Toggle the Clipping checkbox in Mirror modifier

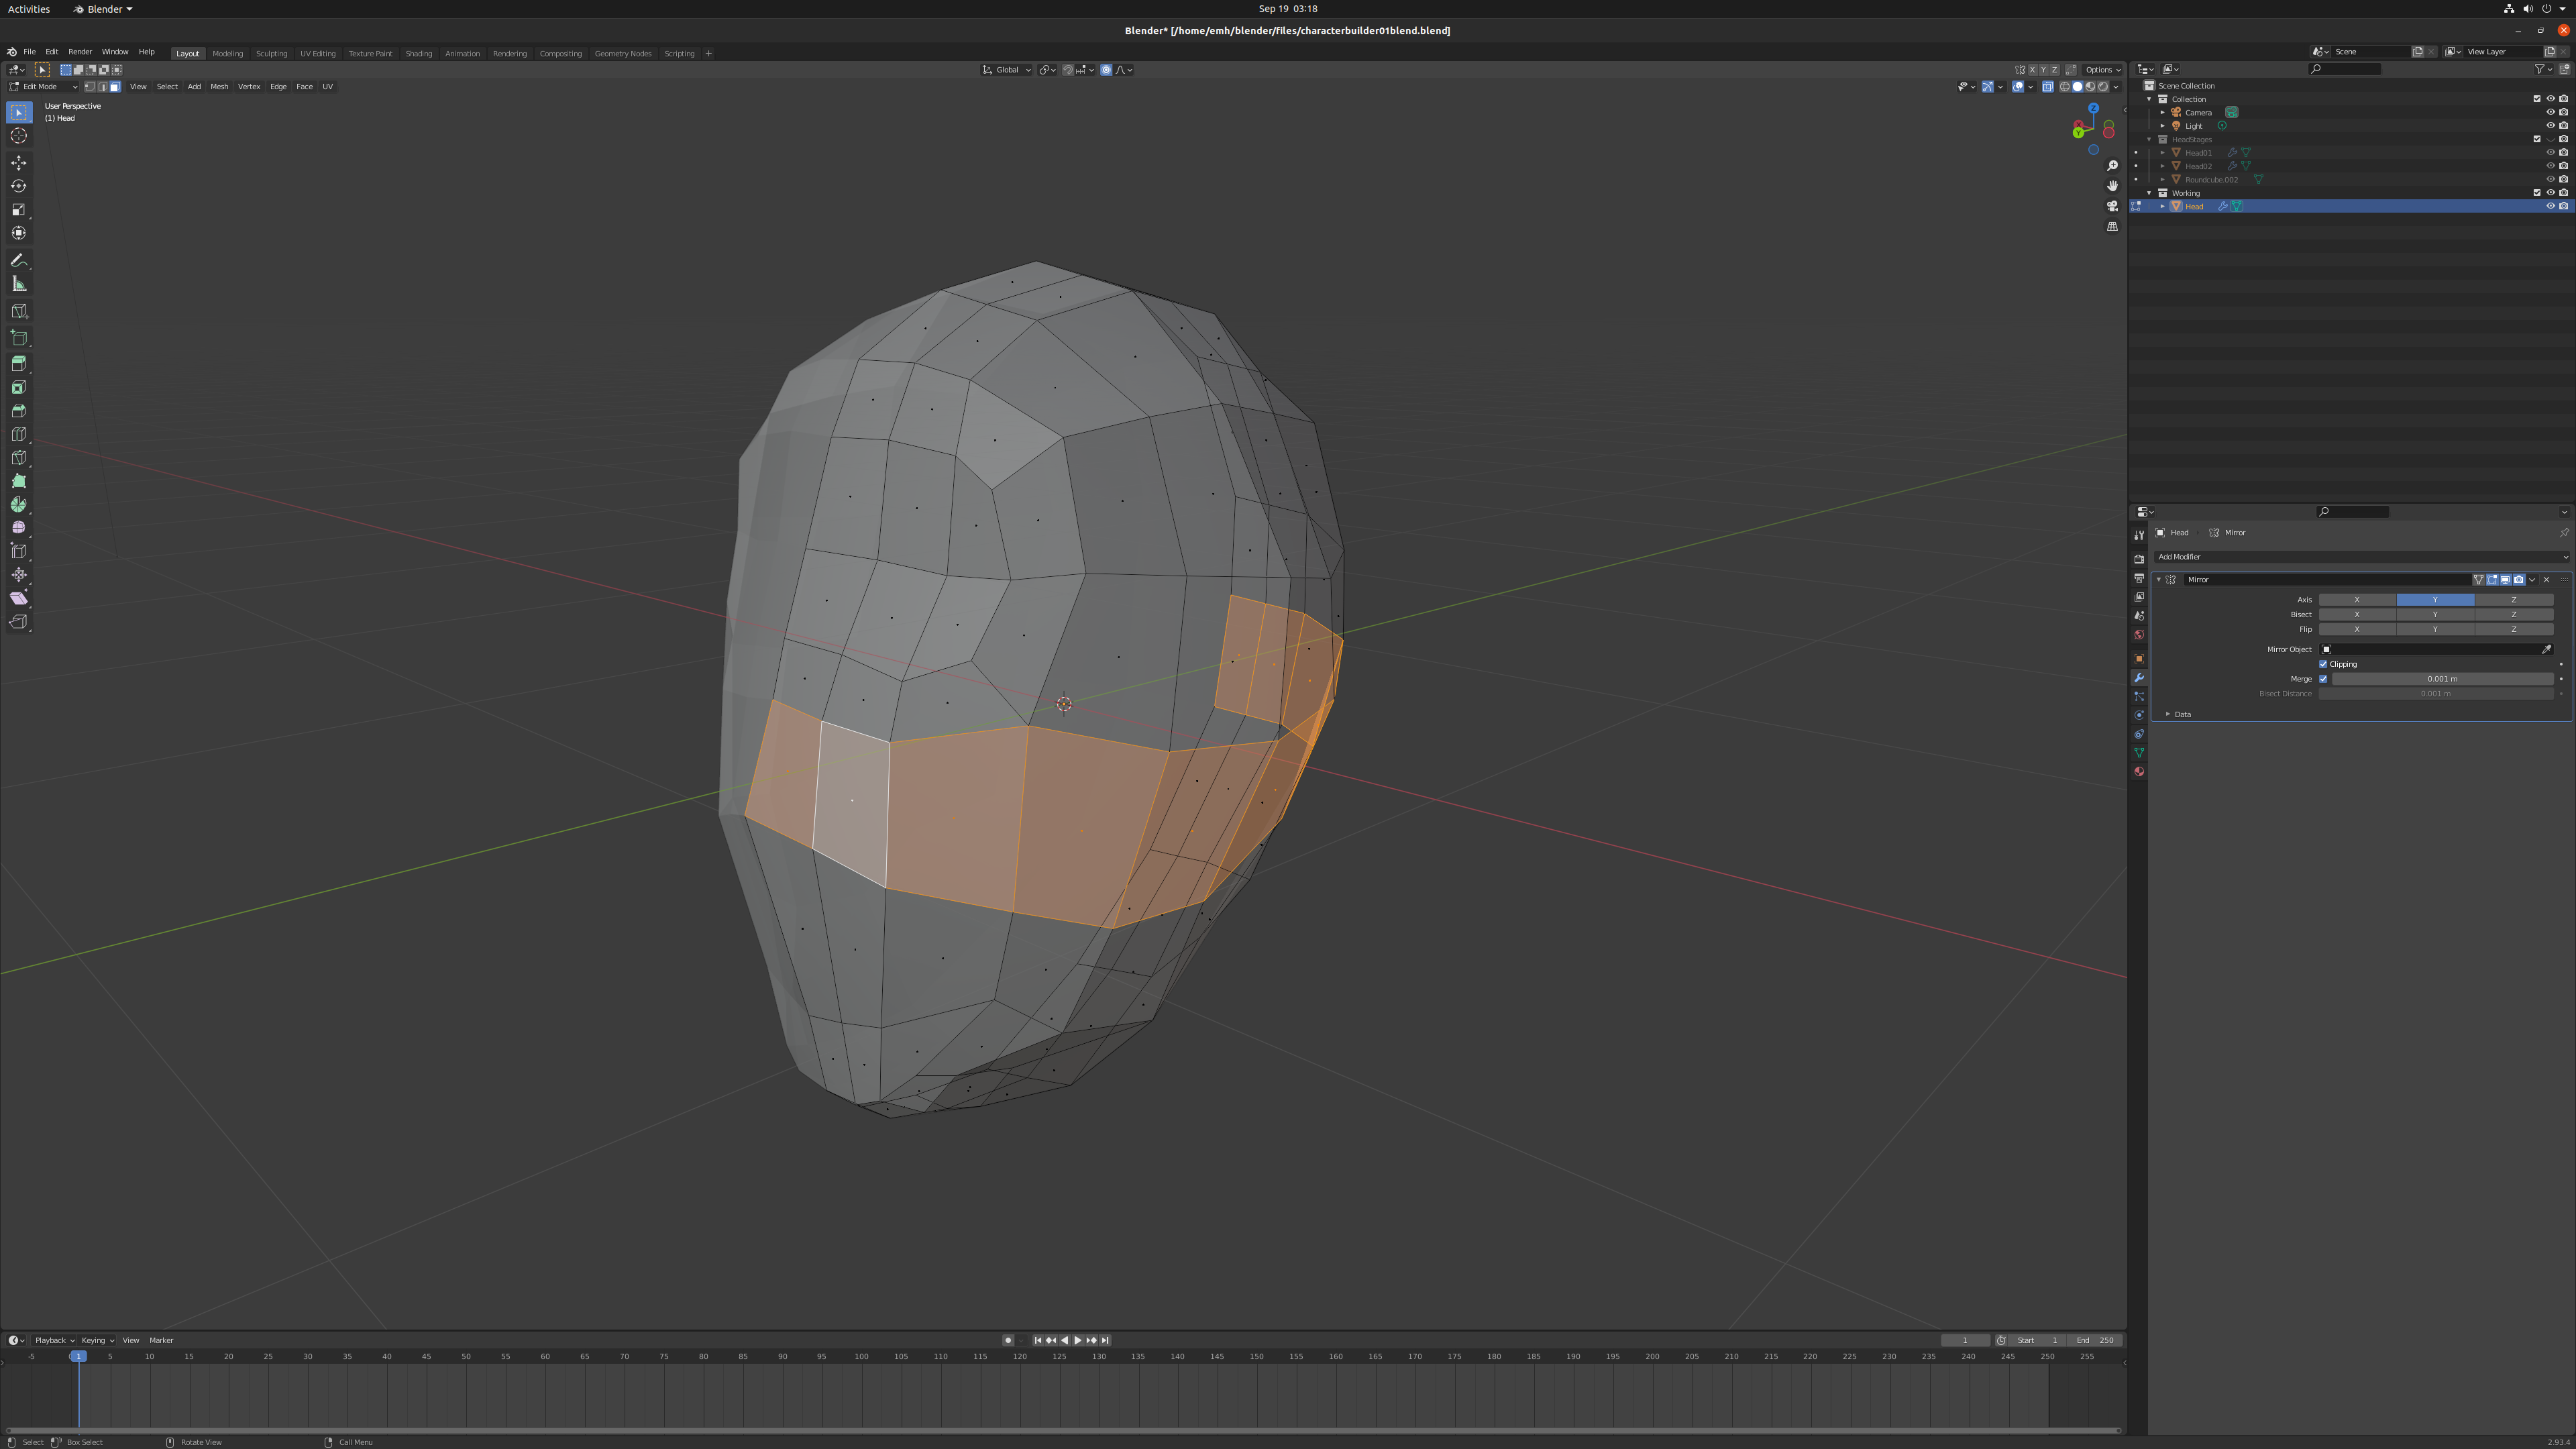point(2323,663)
